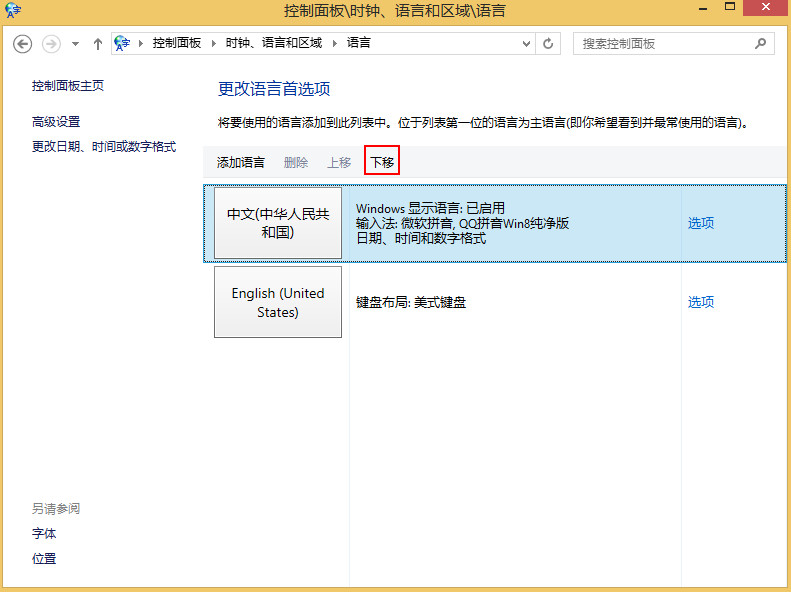Open 高级设置 in the sidebar
Screen dimensions: 791x592
coord(56,122)
